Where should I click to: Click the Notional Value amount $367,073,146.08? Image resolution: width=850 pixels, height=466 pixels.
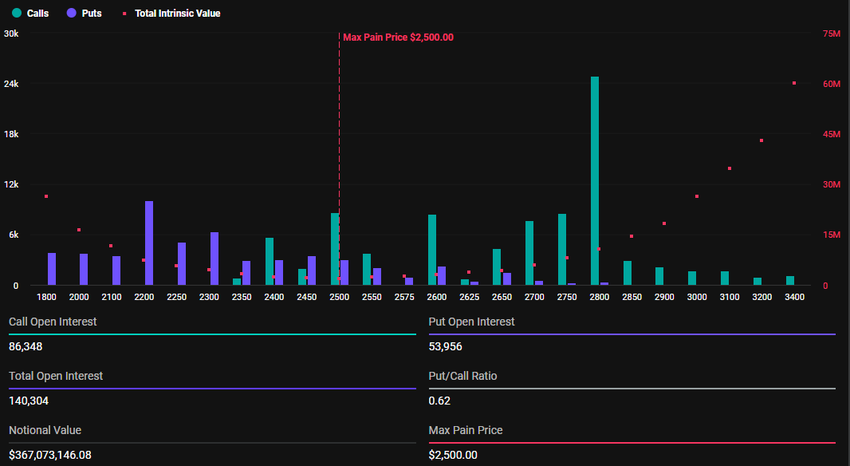[x=64, y=455]
